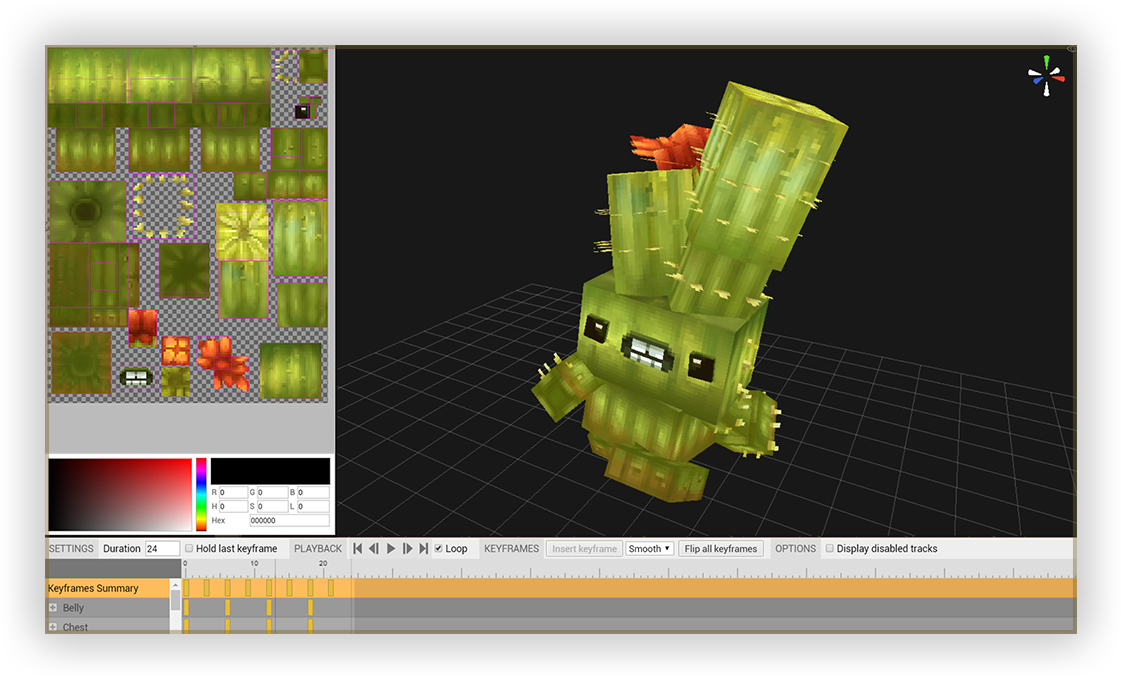Click the Duration input field
This screenshot has width=1121, height=678.
(x=162, y=549)
